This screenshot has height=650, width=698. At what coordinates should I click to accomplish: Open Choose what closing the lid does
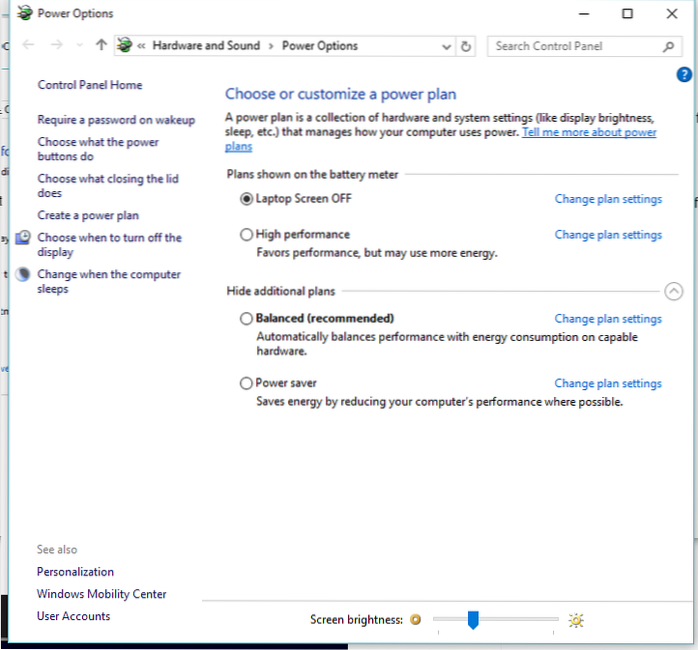[x=108, y=186]
